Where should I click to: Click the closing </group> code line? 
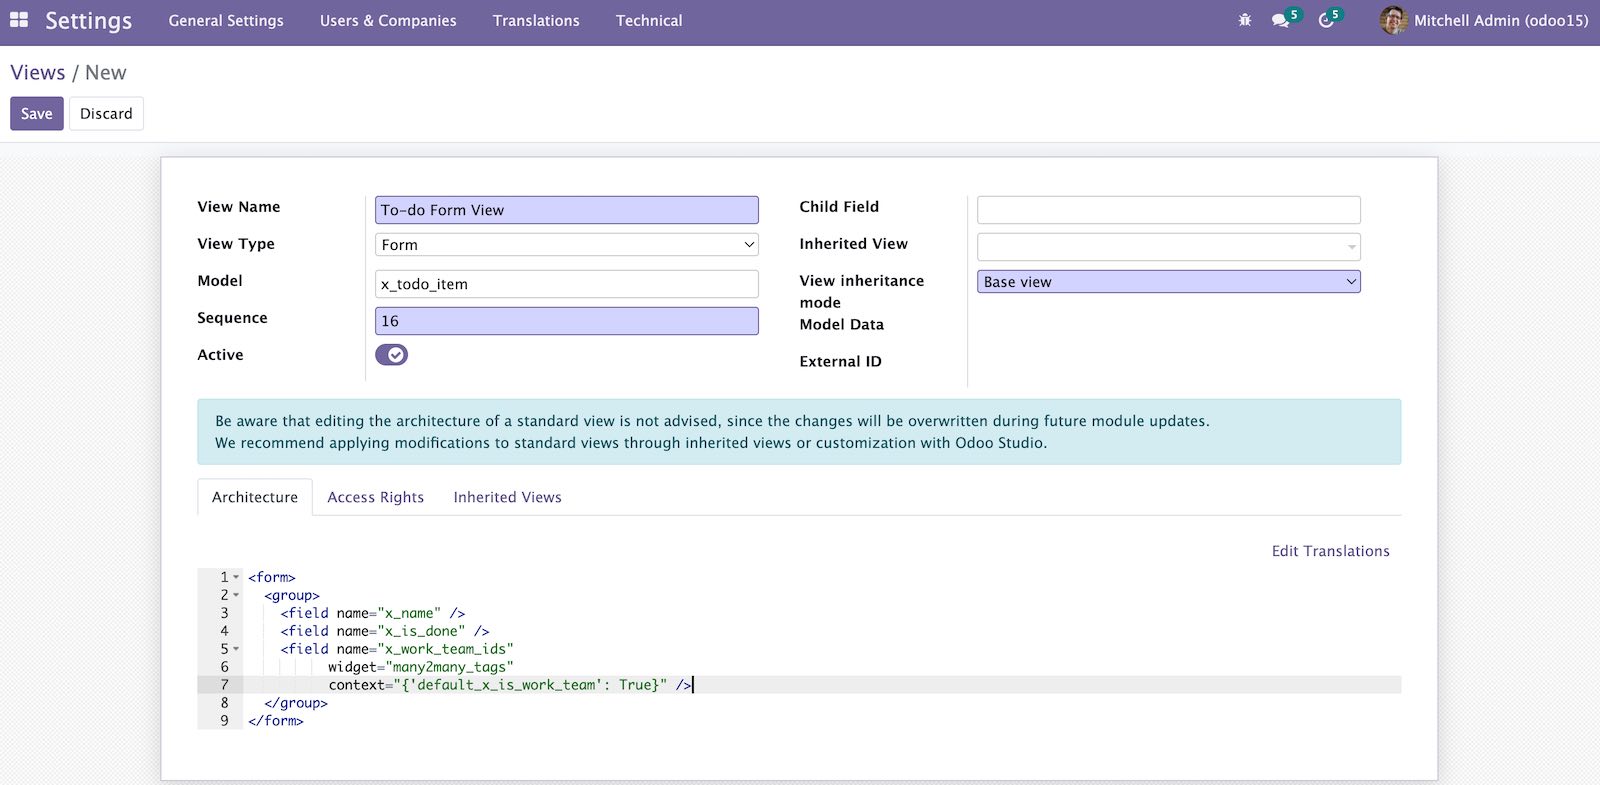(296, 703)
